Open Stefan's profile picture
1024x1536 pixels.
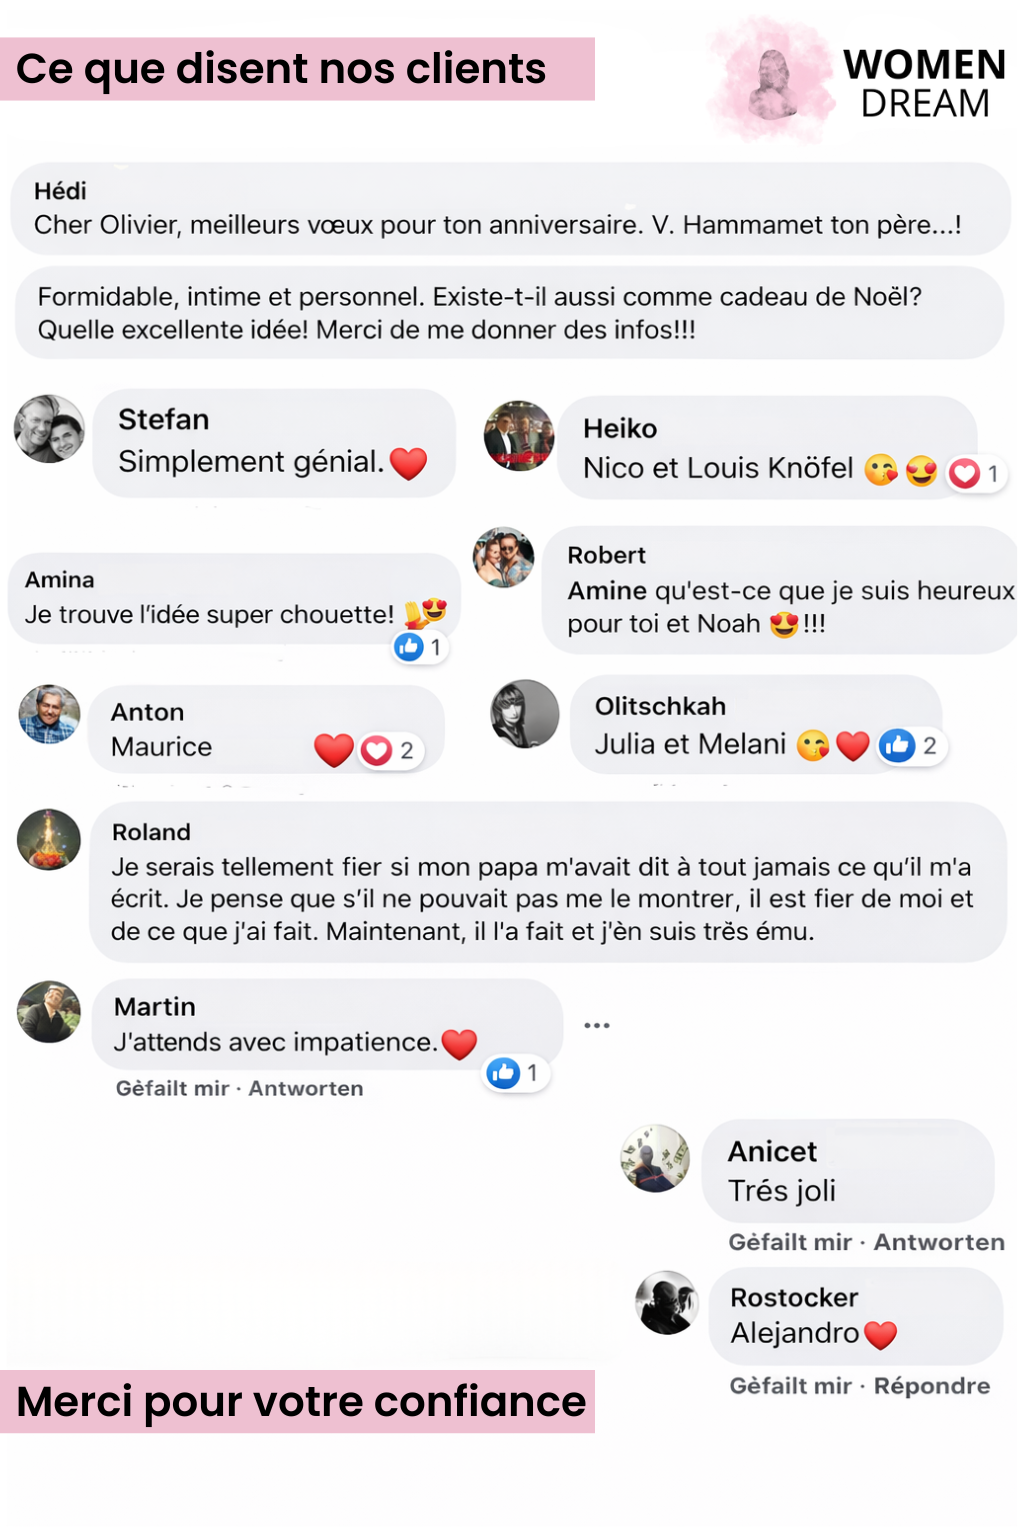pos(49,429)
